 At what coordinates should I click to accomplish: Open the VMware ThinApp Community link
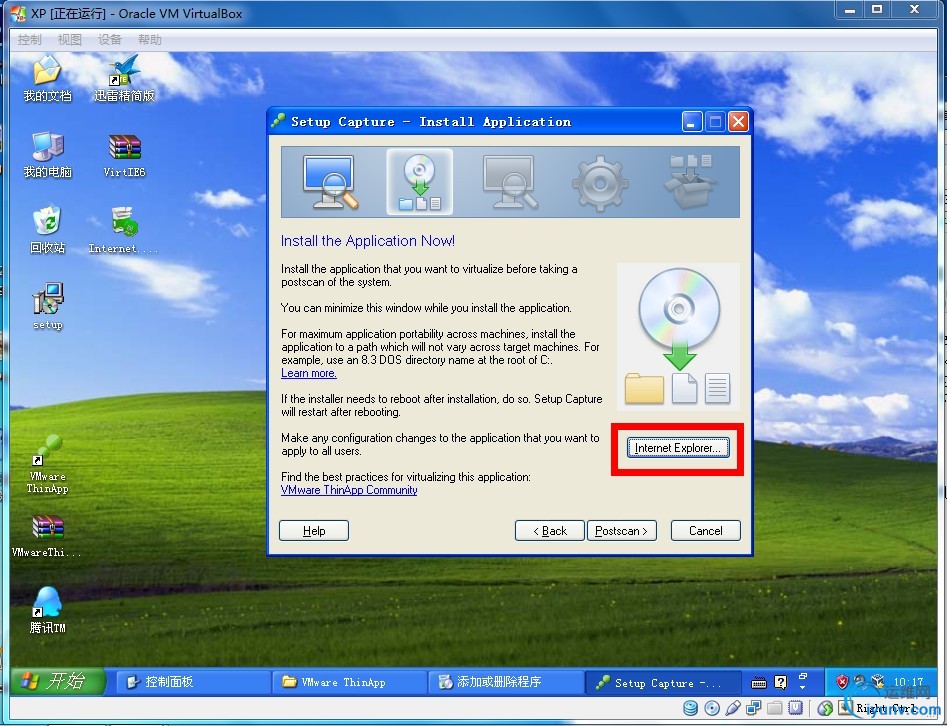349,490
